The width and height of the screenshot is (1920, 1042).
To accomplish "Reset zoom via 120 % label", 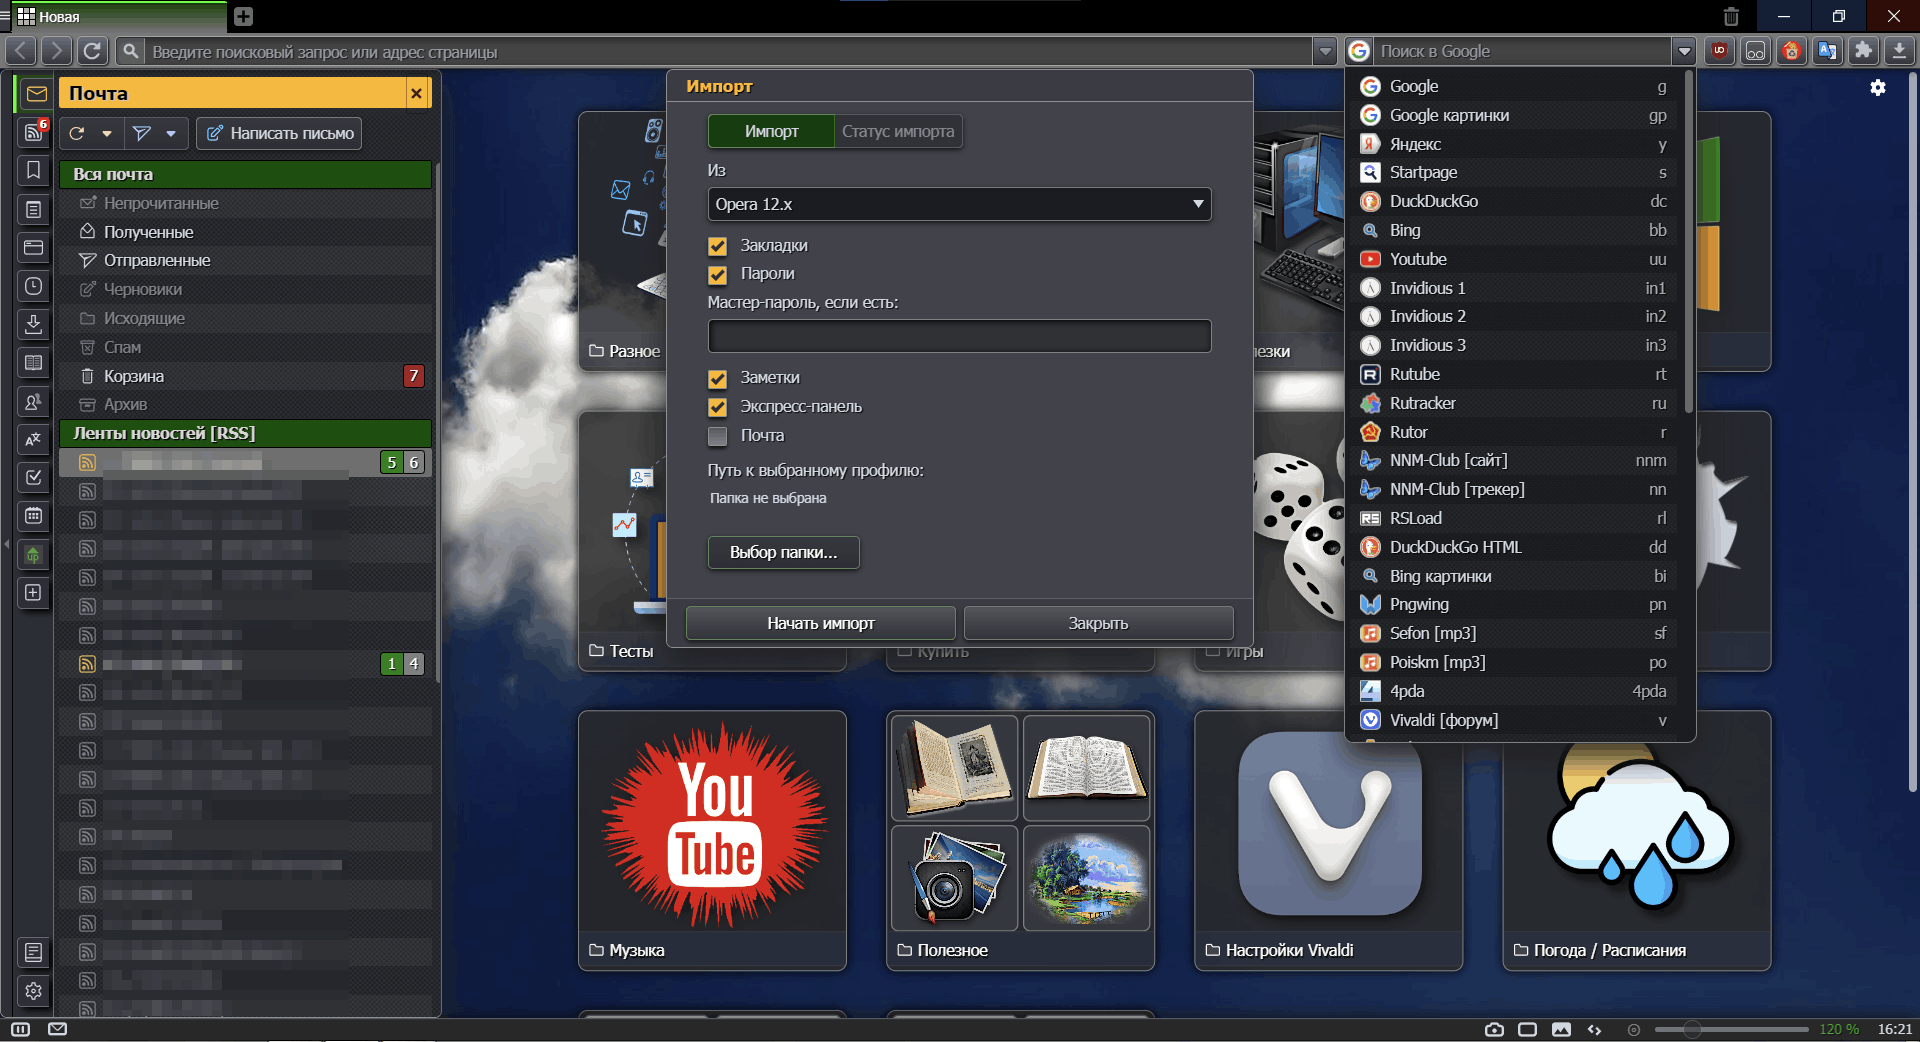I will click(1839, 1029).
